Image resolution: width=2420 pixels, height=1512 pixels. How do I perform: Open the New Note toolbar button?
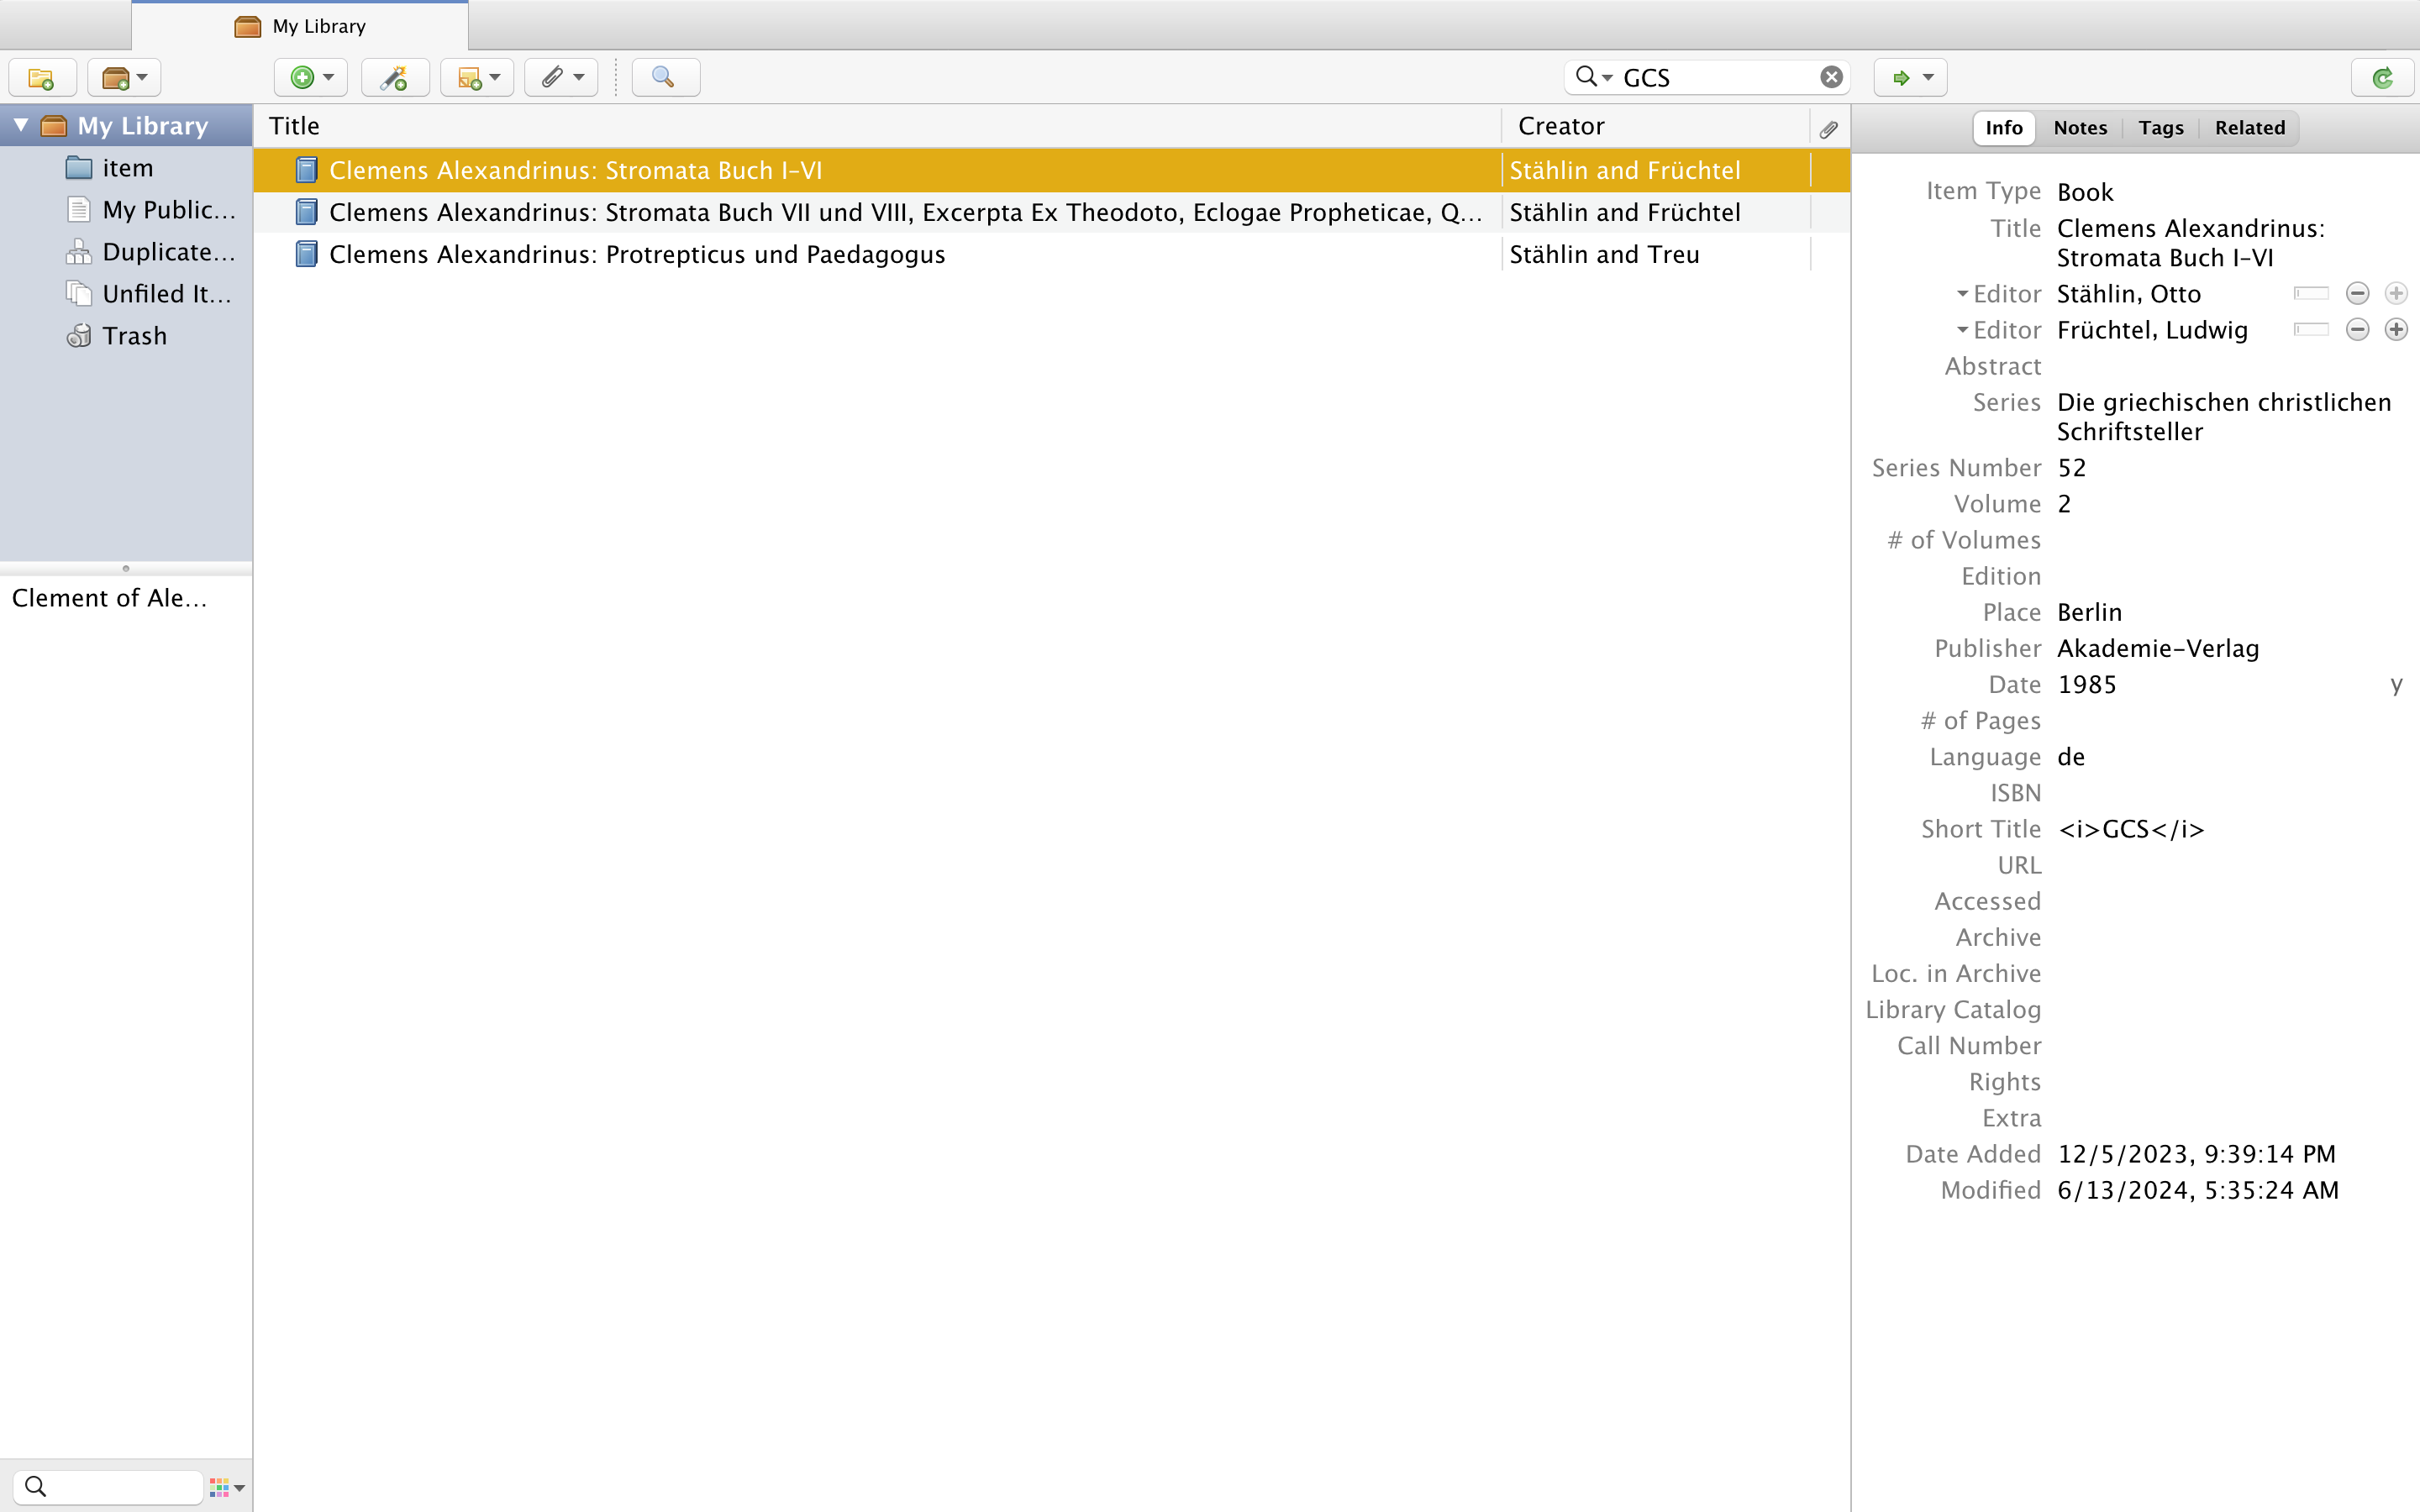tap(477, 77)
